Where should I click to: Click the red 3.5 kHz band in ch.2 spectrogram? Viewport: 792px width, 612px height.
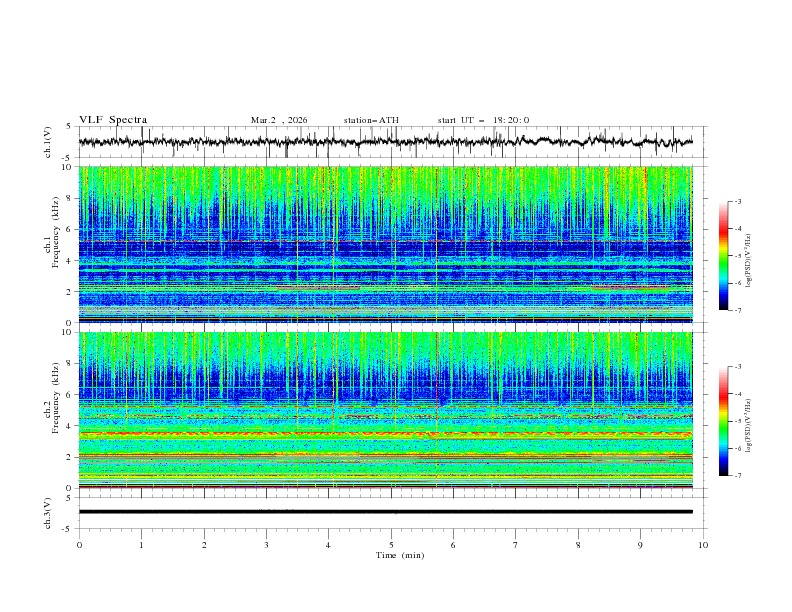pos(385,434)
